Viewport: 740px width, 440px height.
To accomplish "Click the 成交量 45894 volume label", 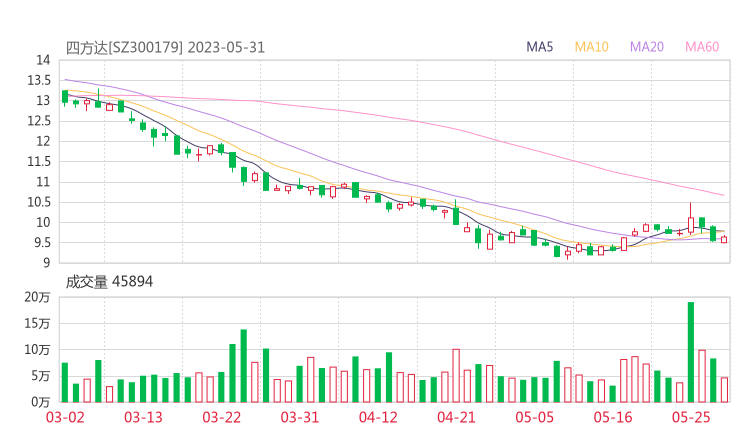I will coord(109,282).
